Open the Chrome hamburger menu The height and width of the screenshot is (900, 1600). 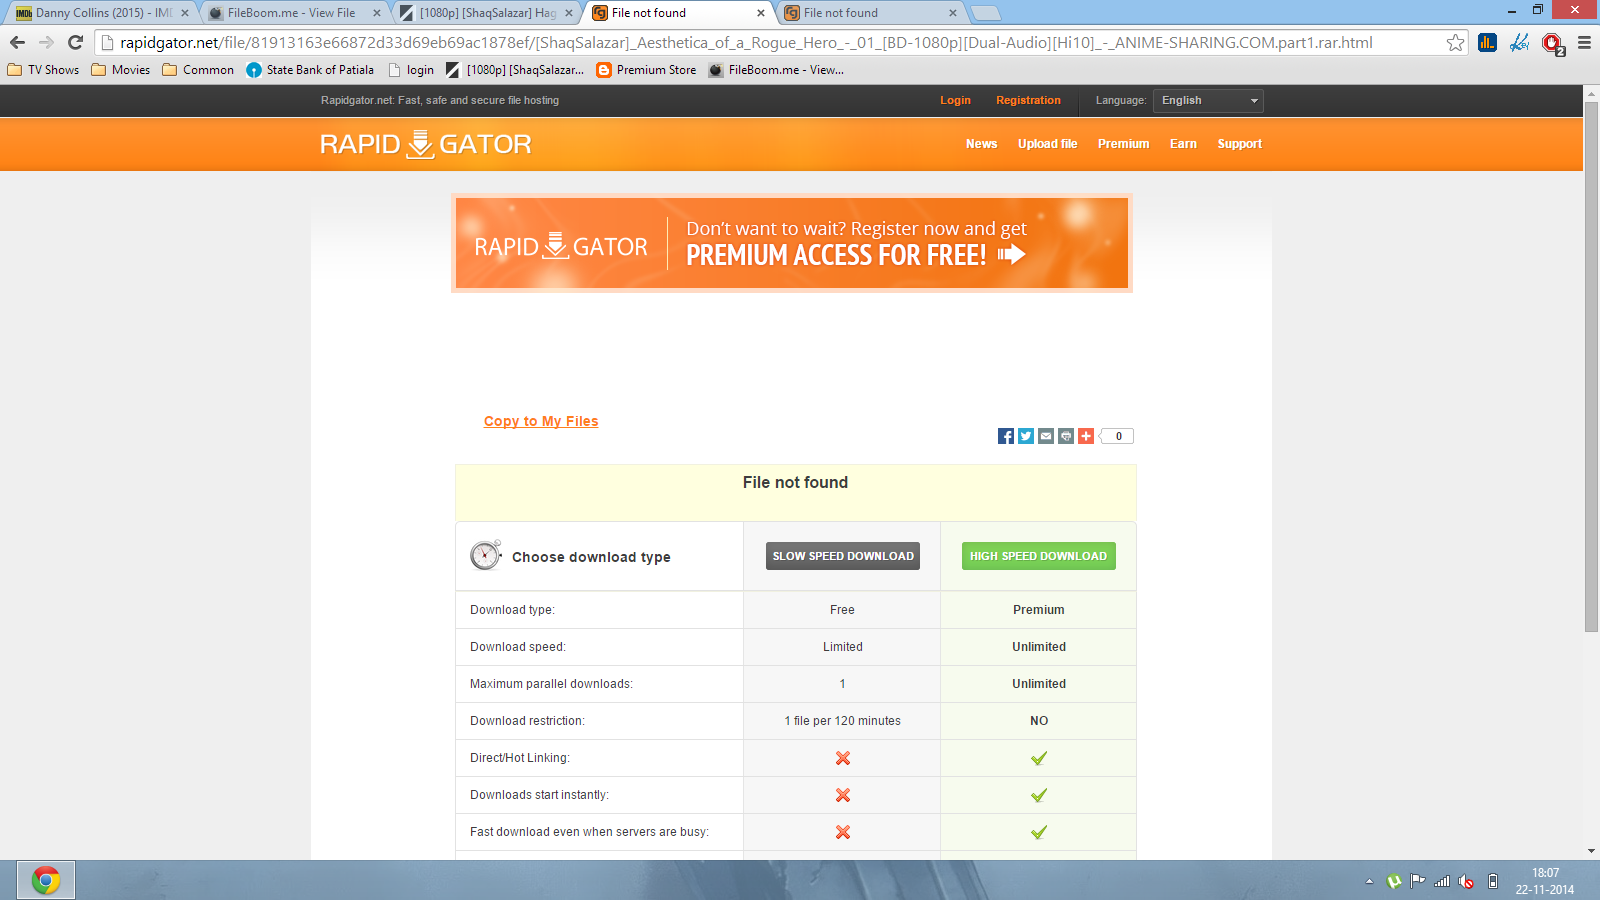coord(1584,42)
